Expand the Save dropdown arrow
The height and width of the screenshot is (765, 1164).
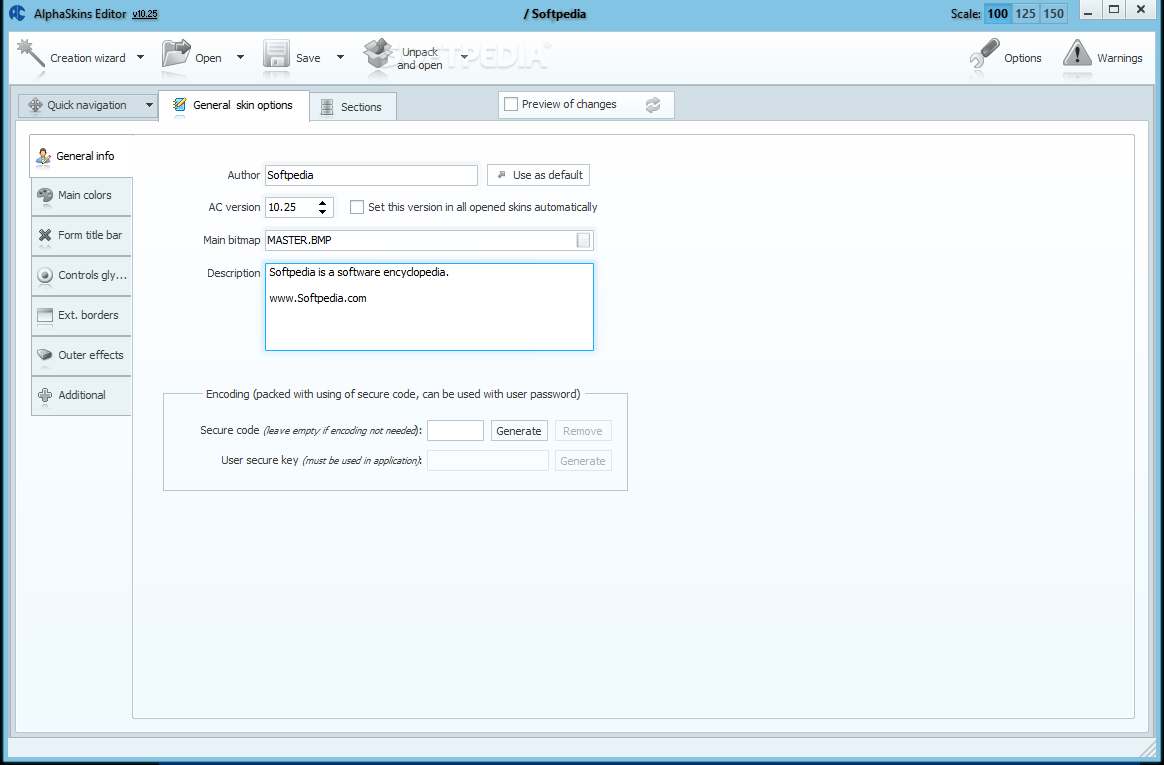(340, 57)
